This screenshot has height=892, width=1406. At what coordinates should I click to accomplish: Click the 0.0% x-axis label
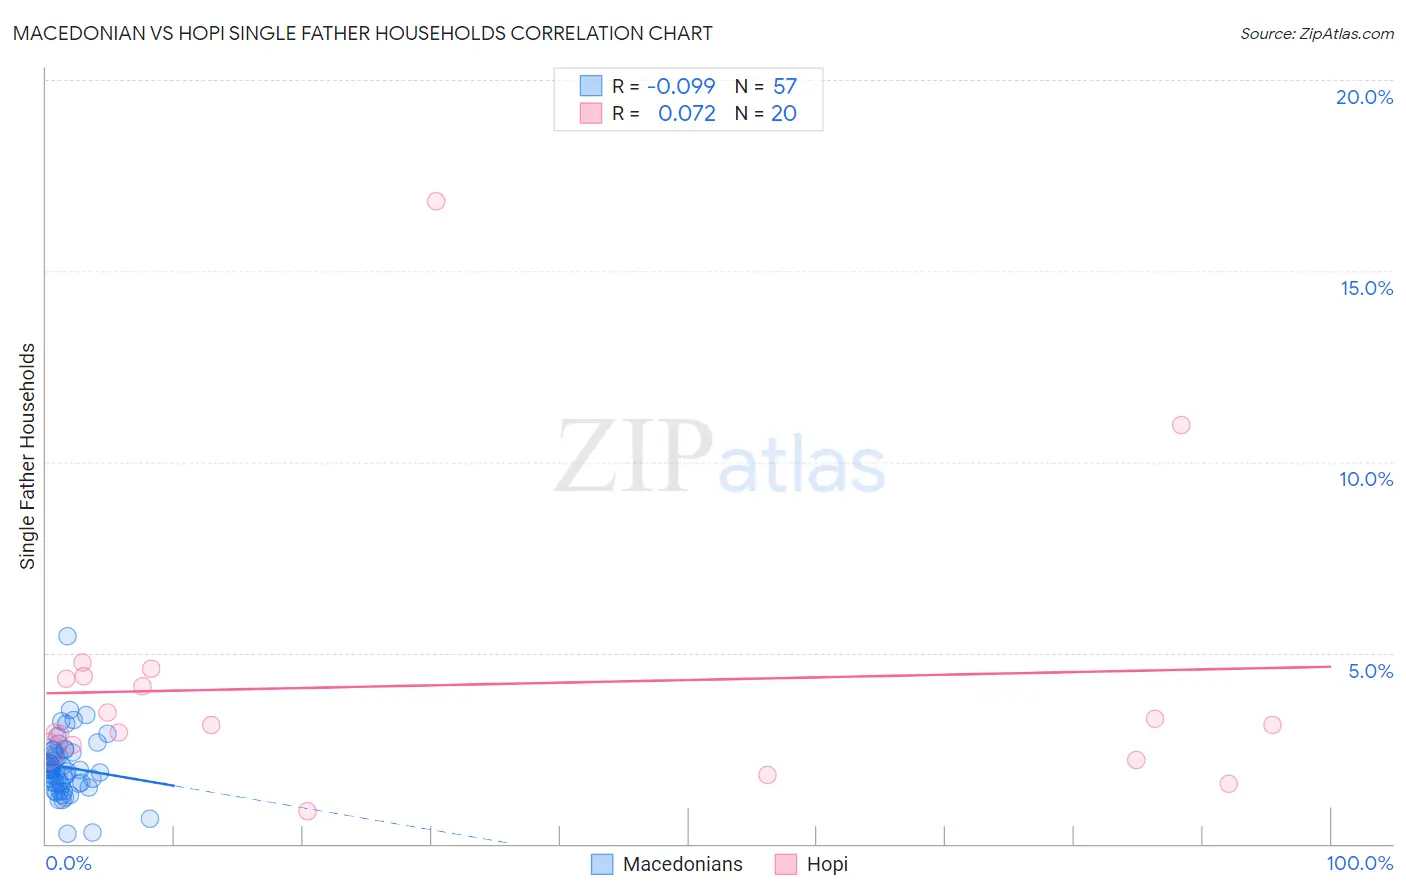click(x=68, y=863)
